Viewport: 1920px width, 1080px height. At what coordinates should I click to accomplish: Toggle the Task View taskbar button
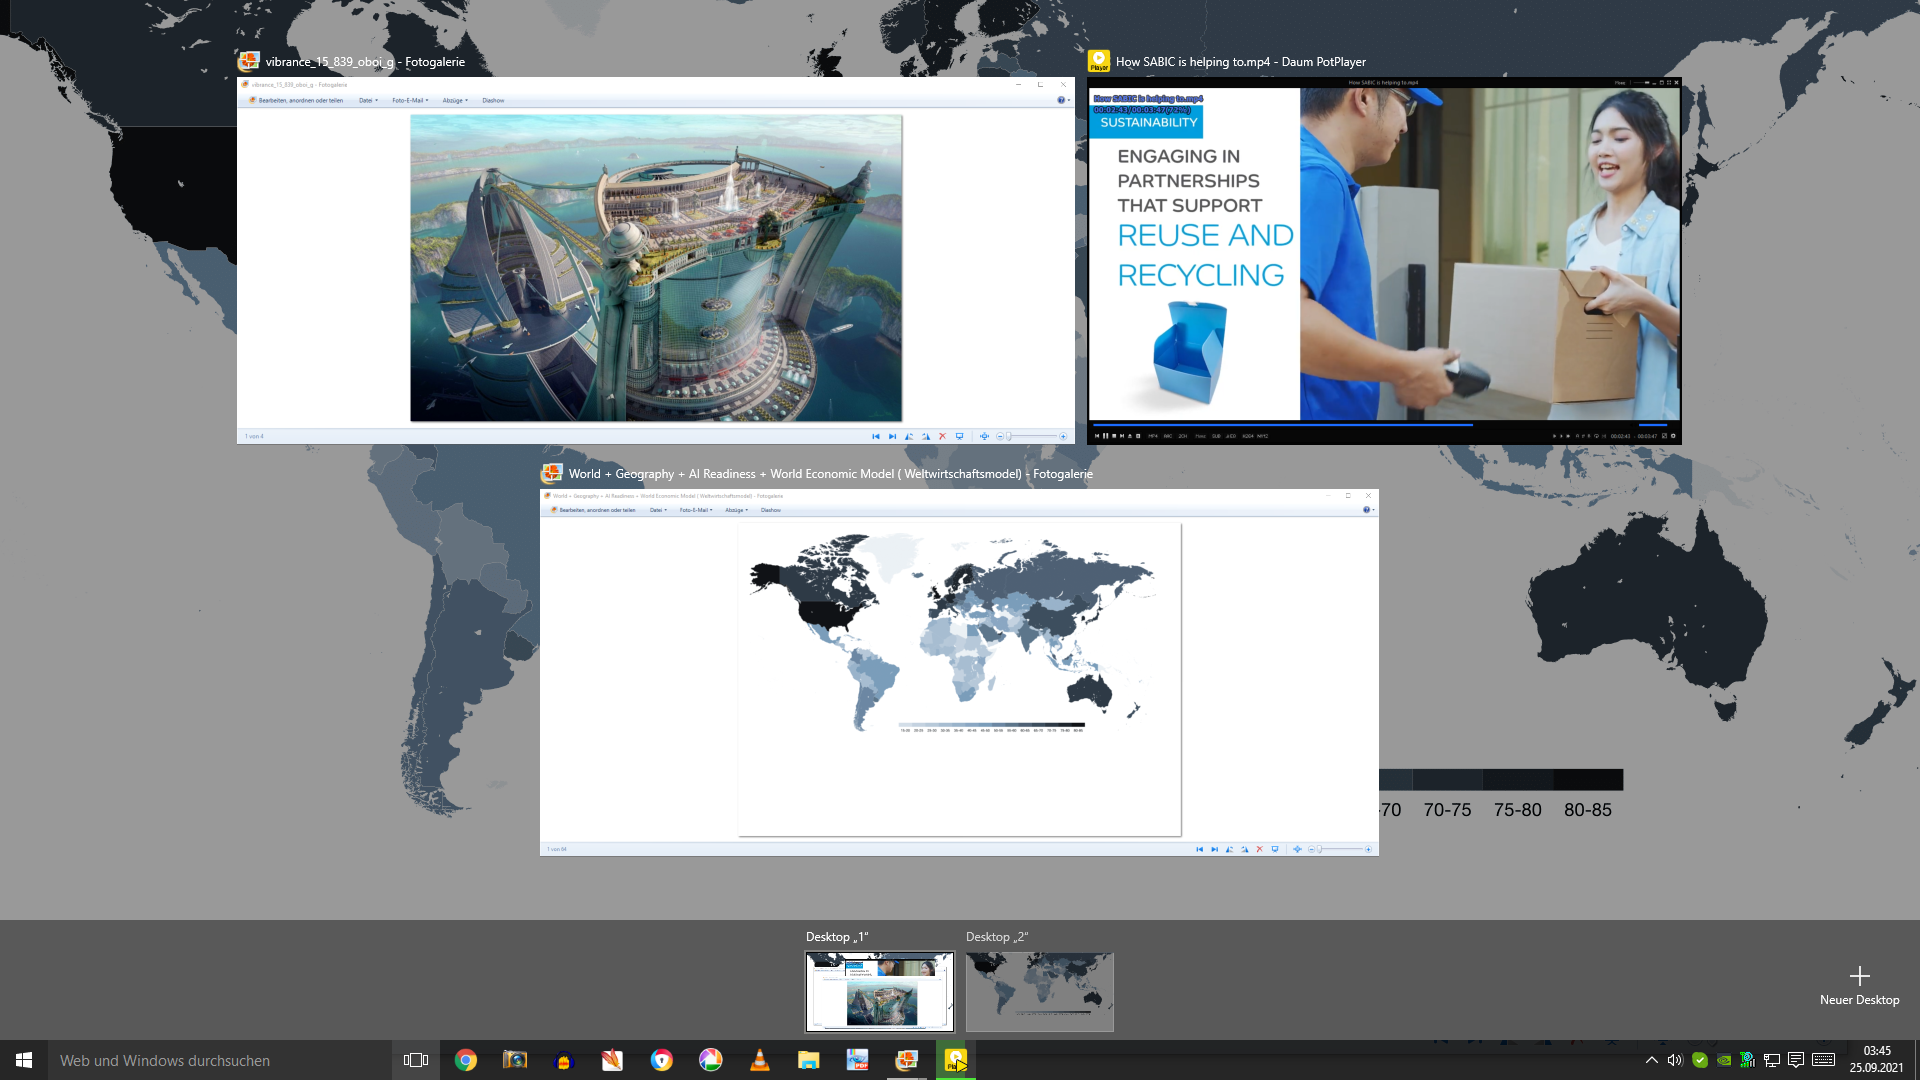[x=416, y=1060]
